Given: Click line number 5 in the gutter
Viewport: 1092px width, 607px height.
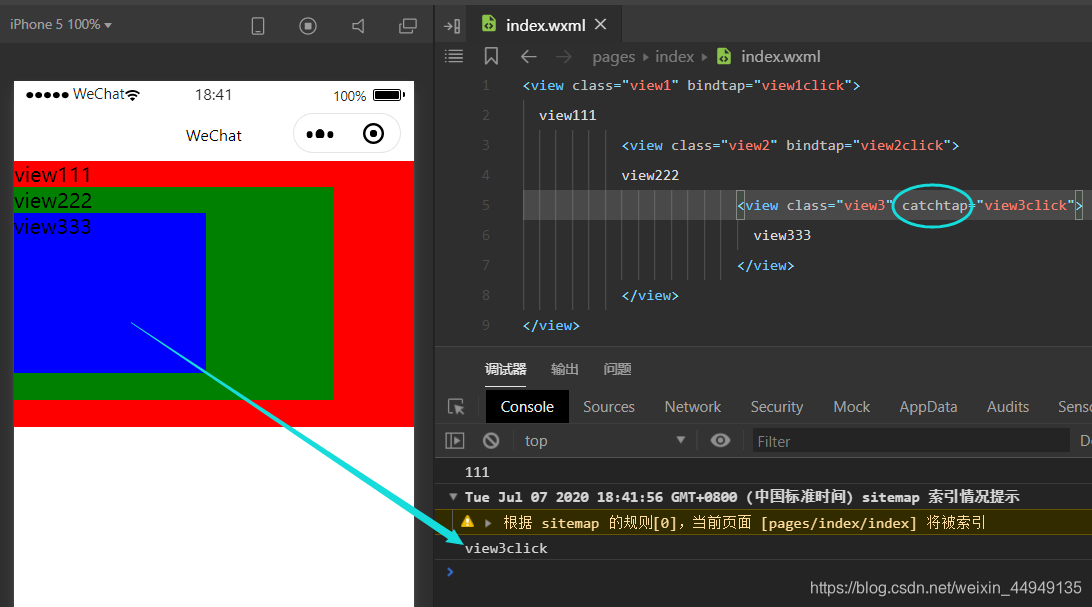Looking at the screenshot, I should click(x=485, y=205).
